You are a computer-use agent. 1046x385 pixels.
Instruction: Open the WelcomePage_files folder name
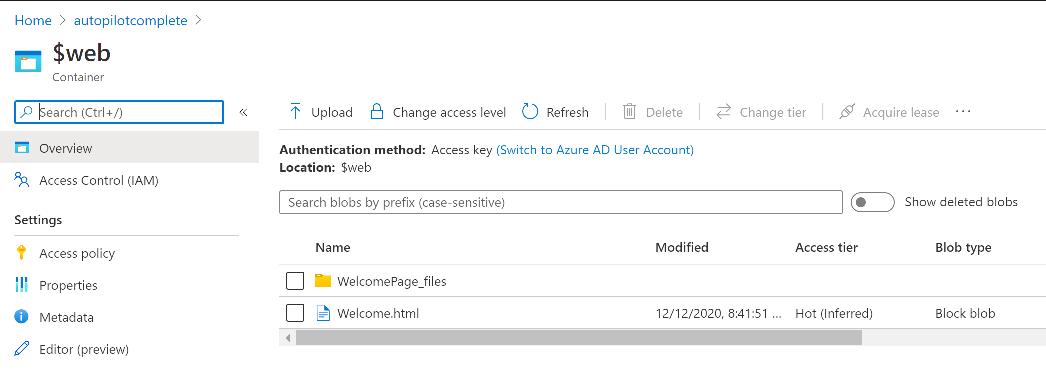(x=392, y=282)
